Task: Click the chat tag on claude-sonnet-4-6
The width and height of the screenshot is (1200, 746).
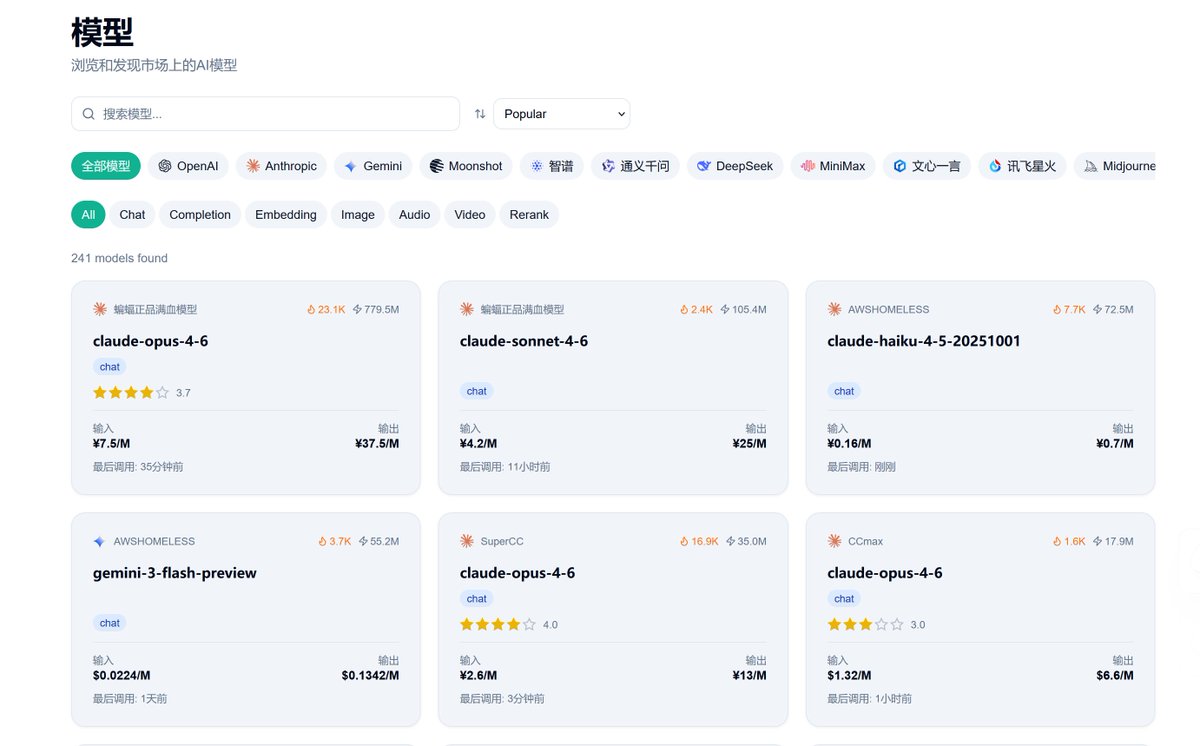Action: [477, 391]
